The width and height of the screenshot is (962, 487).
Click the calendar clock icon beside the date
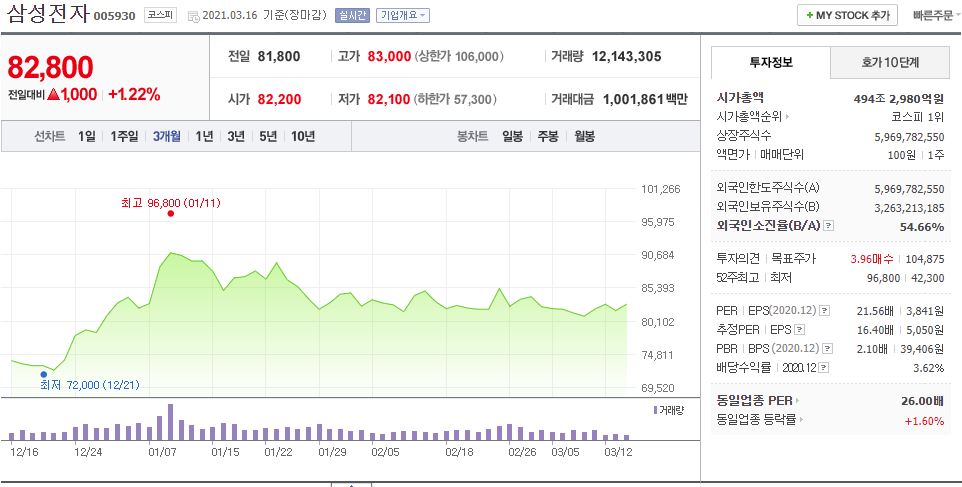(x=193, y=17)
